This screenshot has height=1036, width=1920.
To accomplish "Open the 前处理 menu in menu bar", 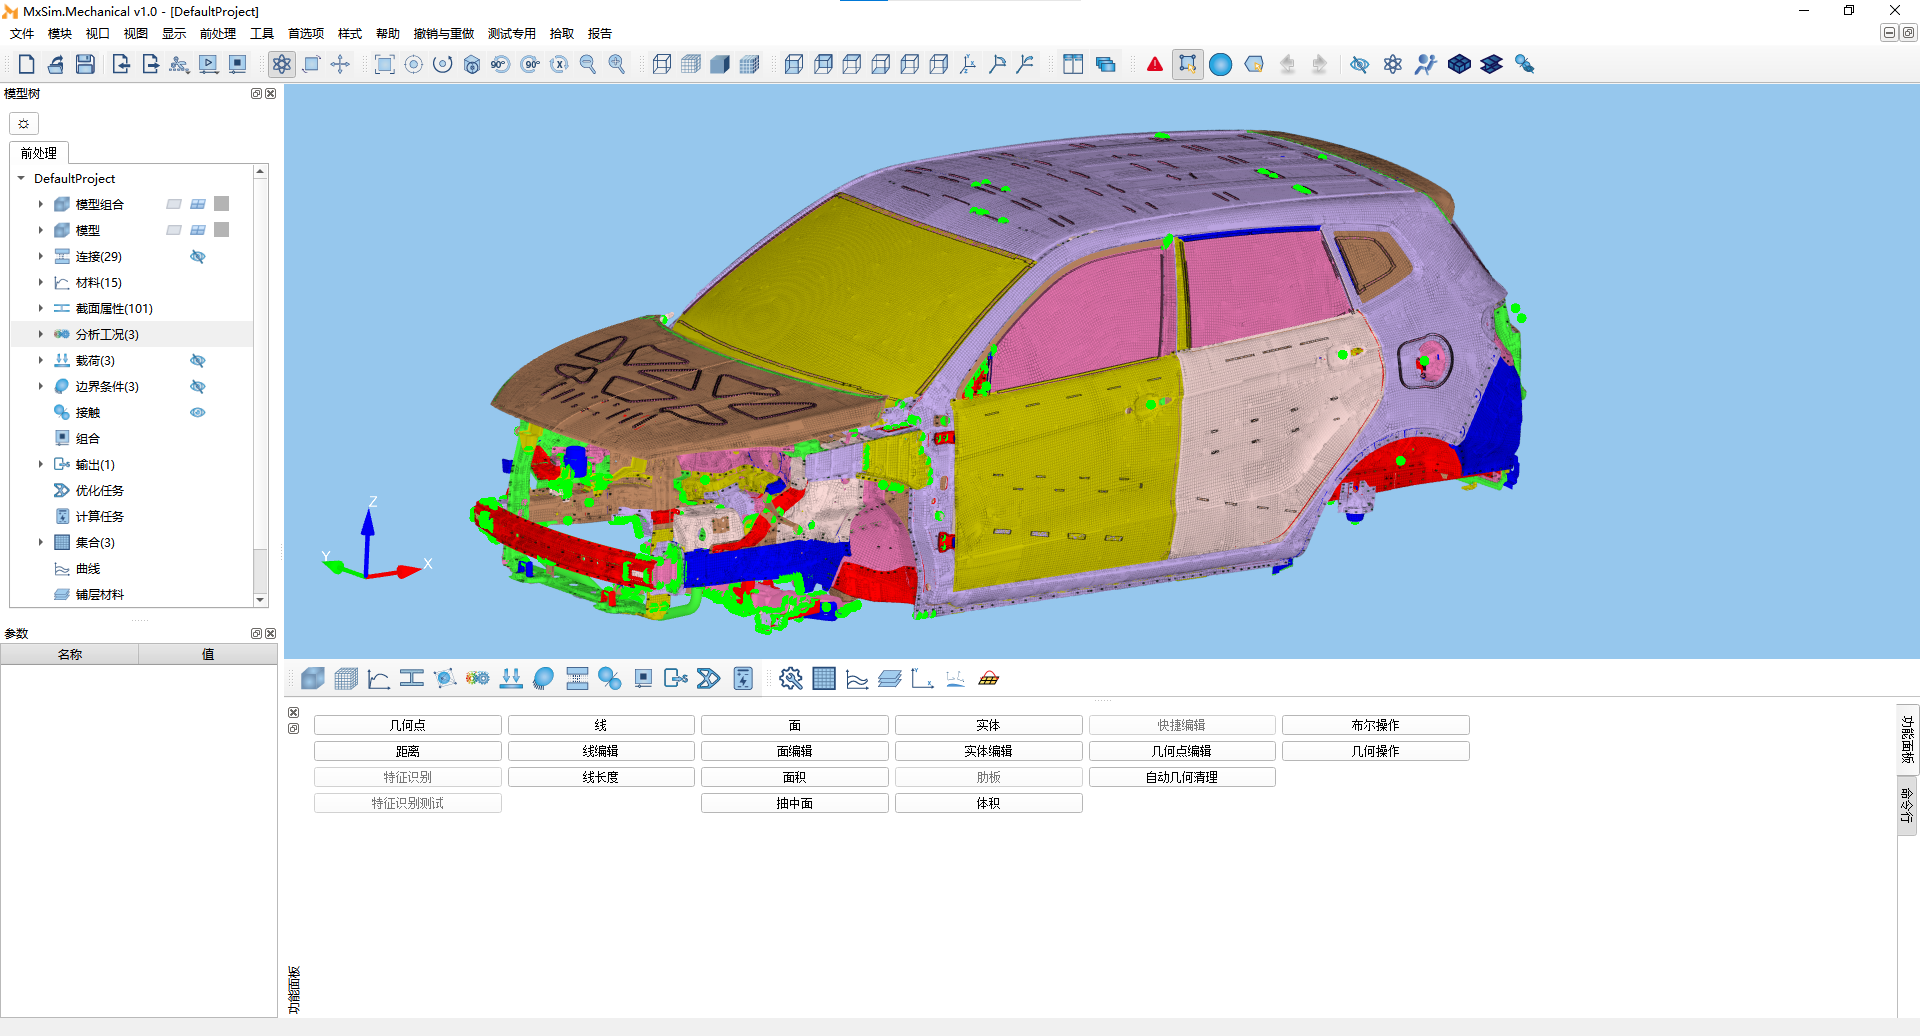I will (217, 34).
